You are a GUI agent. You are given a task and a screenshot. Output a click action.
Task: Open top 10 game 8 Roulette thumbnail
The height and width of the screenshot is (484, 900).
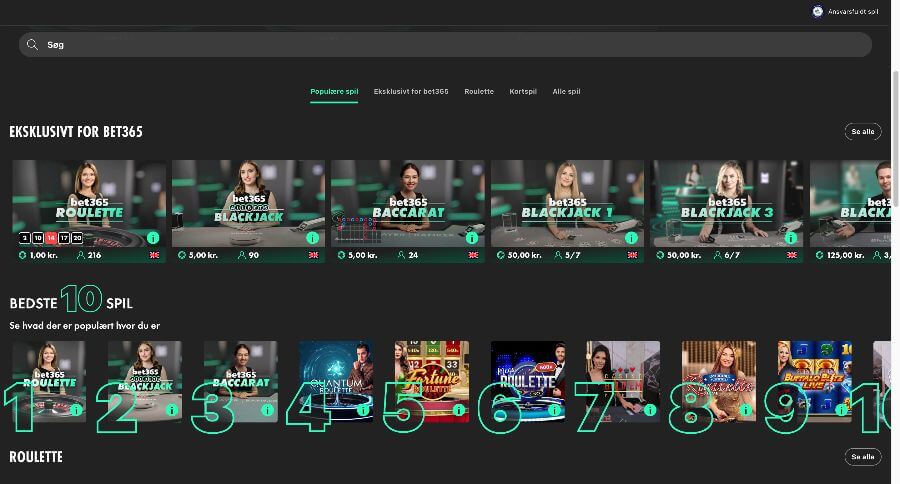click(x=719, y=381)
